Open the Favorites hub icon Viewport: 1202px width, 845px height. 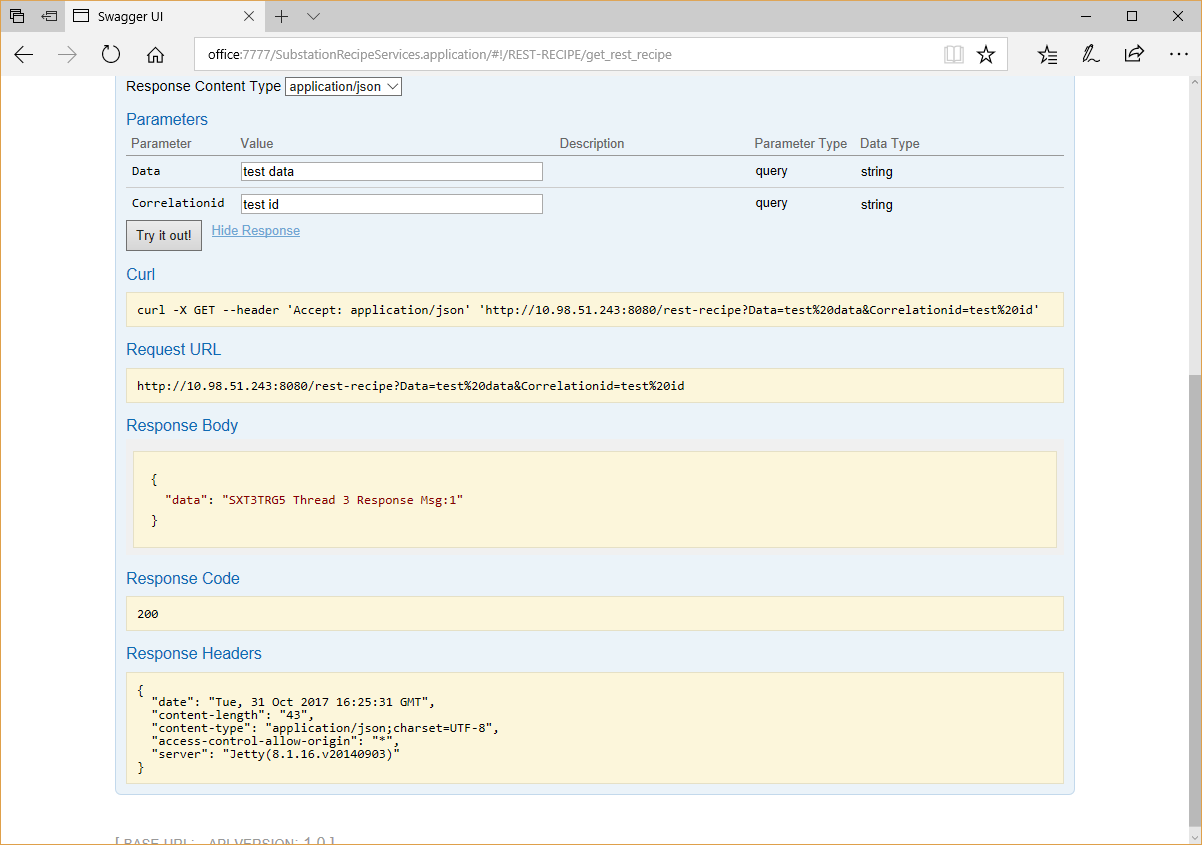click(x=1047, y=55)
